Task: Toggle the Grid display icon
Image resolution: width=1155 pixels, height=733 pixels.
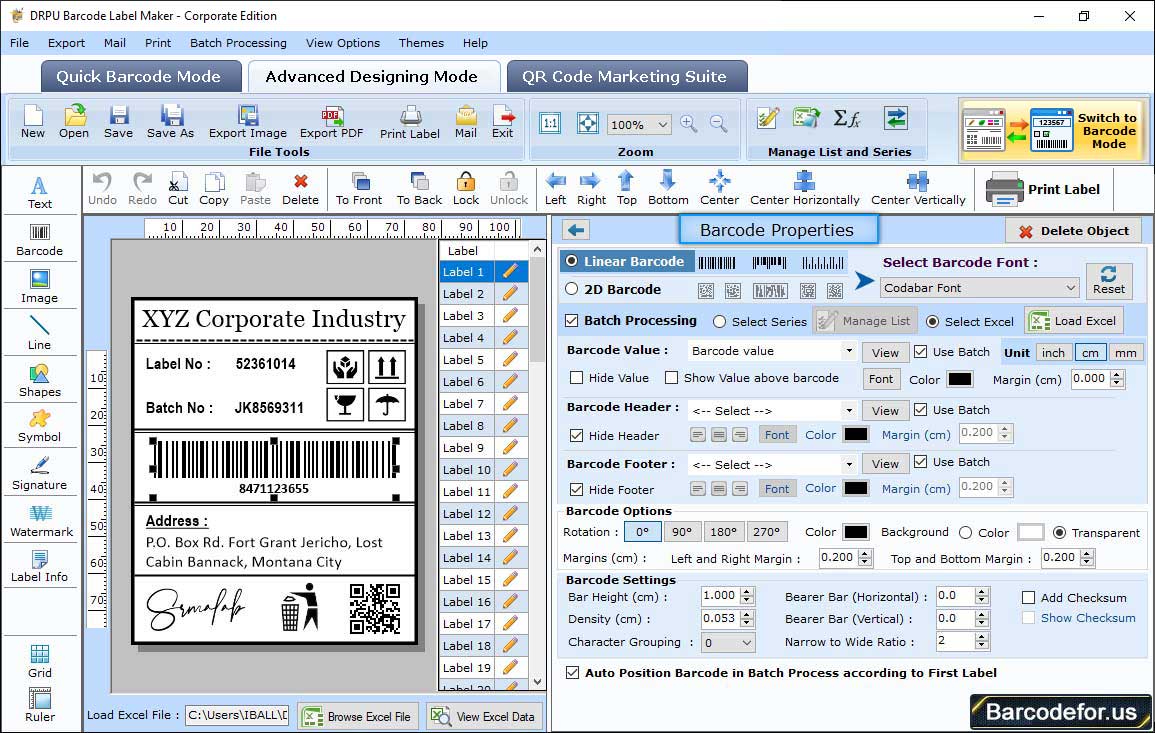Action: pos(40,661)
